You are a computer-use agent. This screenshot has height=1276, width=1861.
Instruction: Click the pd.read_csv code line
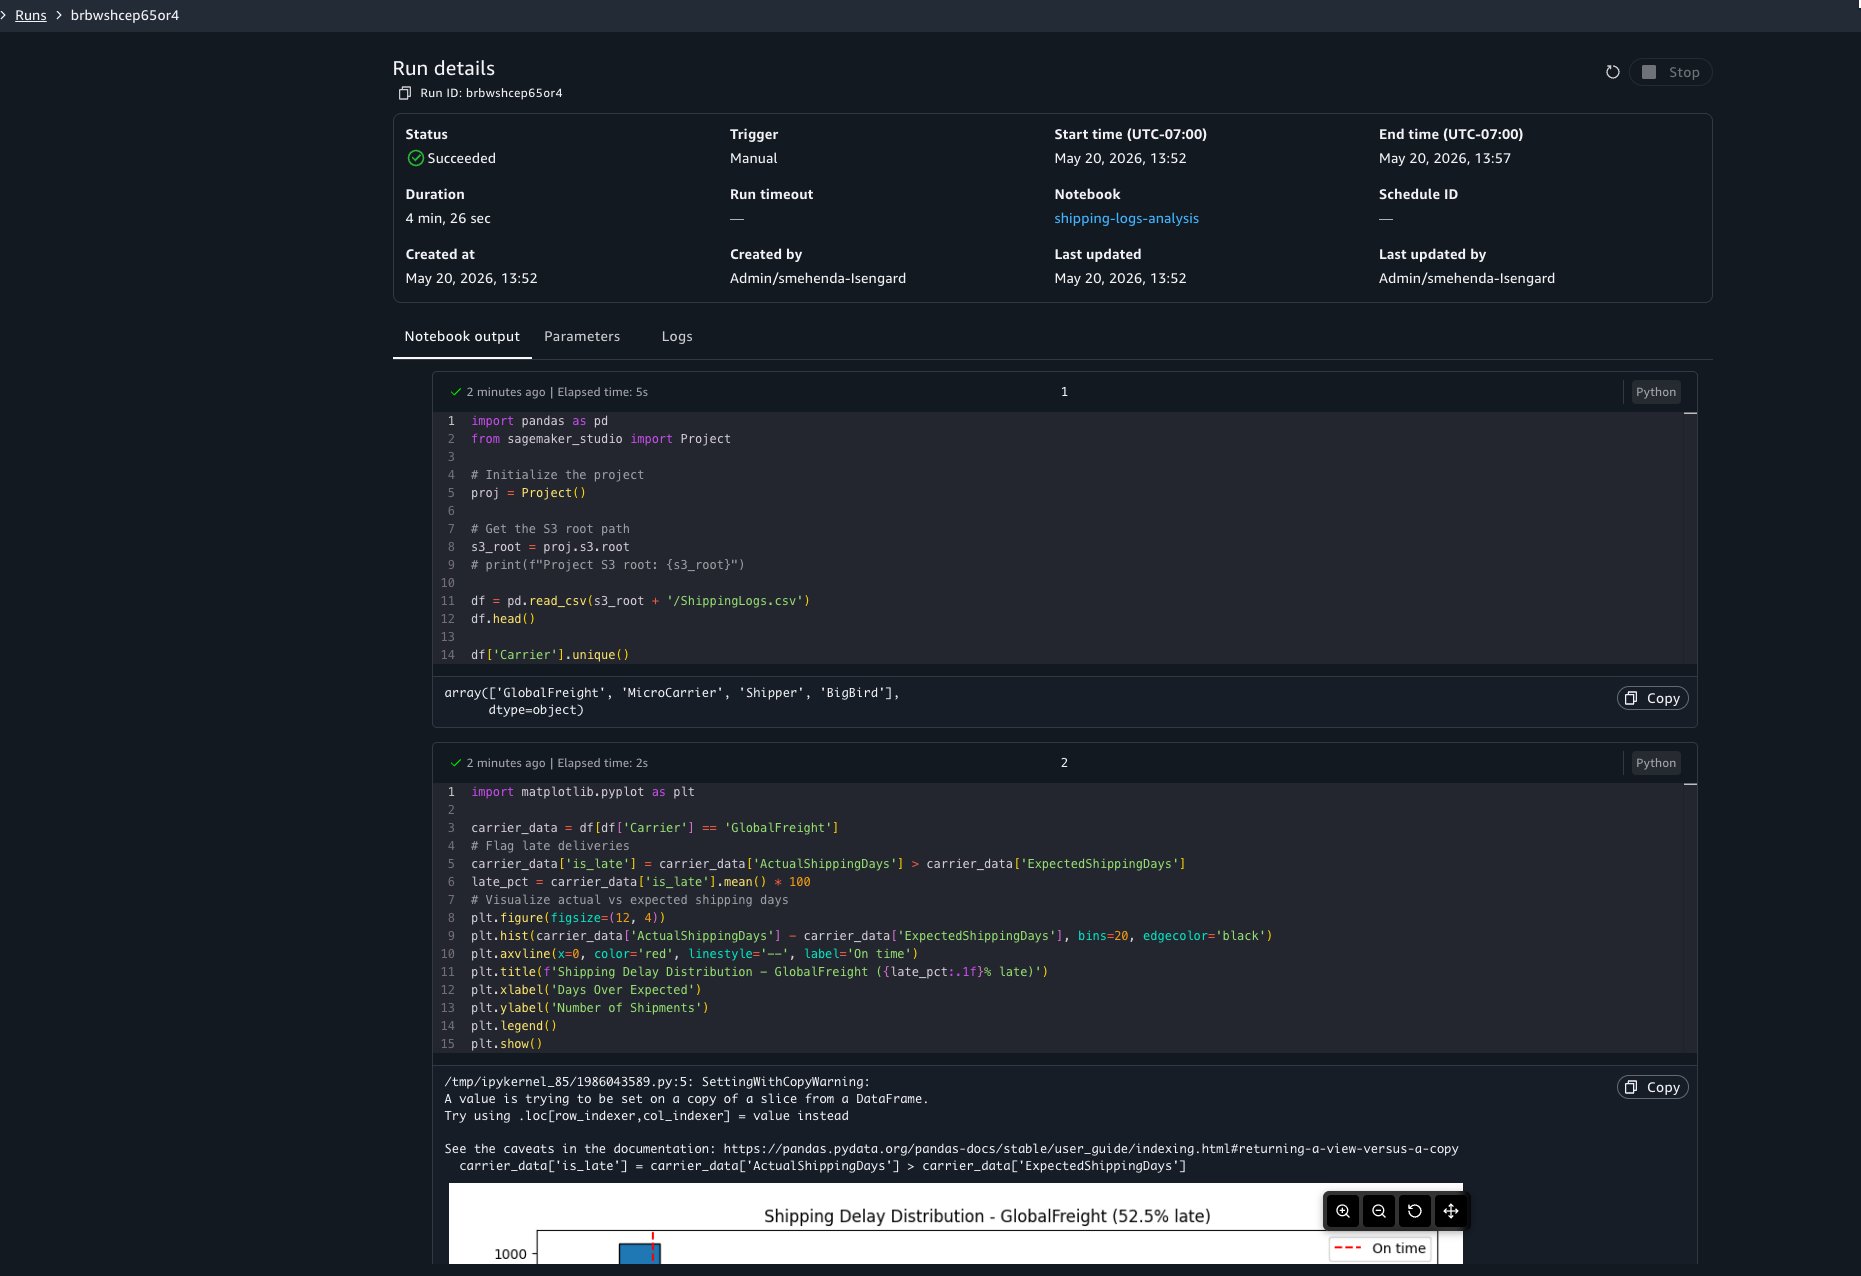pos(640,601)
